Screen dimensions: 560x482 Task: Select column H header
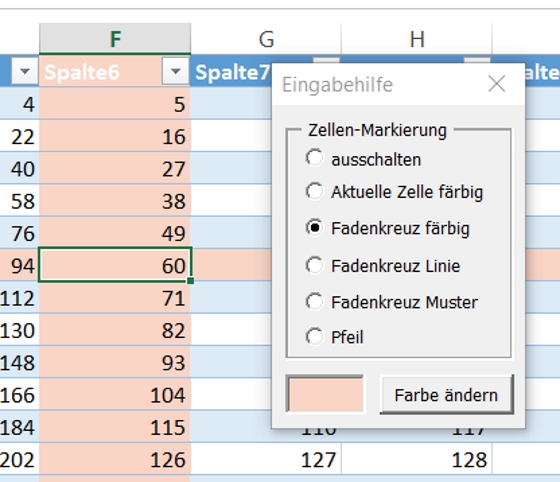(417, 39)
